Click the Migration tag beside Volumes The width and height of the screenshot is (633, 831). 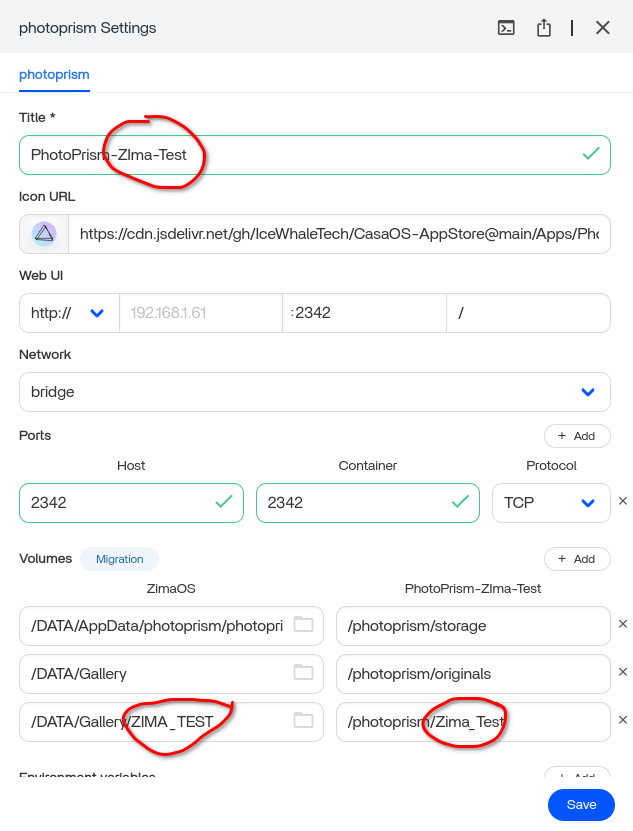point(119,559)
